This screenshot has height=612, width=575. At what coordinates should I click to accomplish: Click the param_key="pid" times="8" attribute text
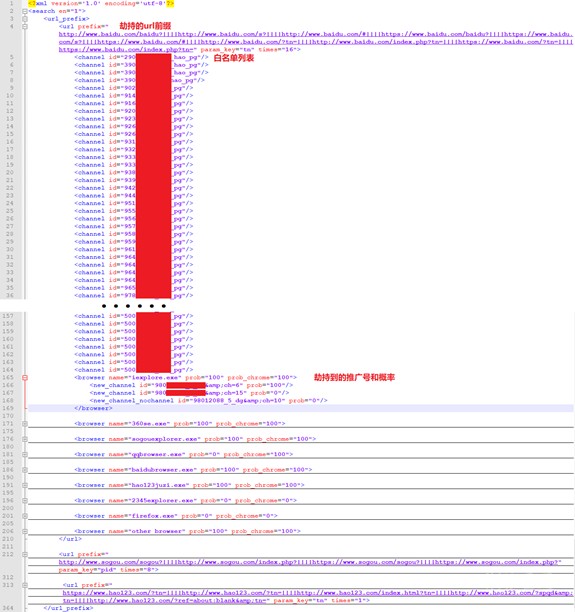click(x=109, y=570)
